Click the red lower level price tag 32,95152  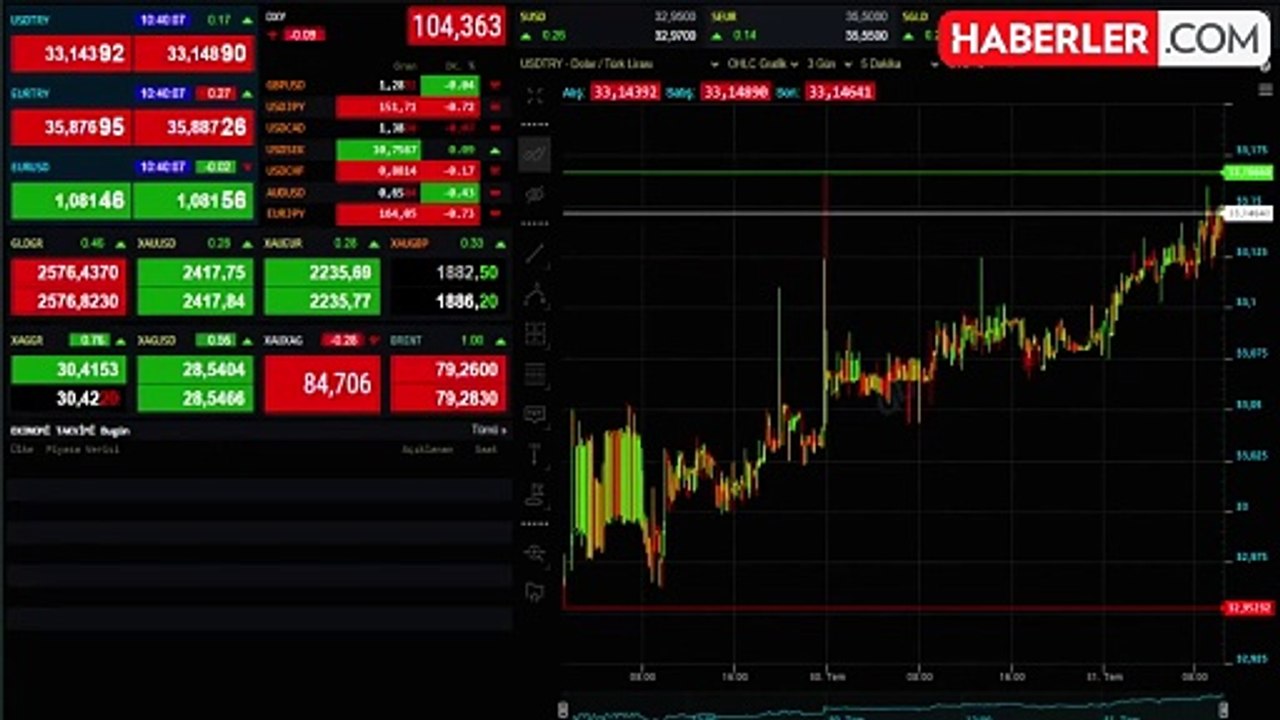point(1248,608)
